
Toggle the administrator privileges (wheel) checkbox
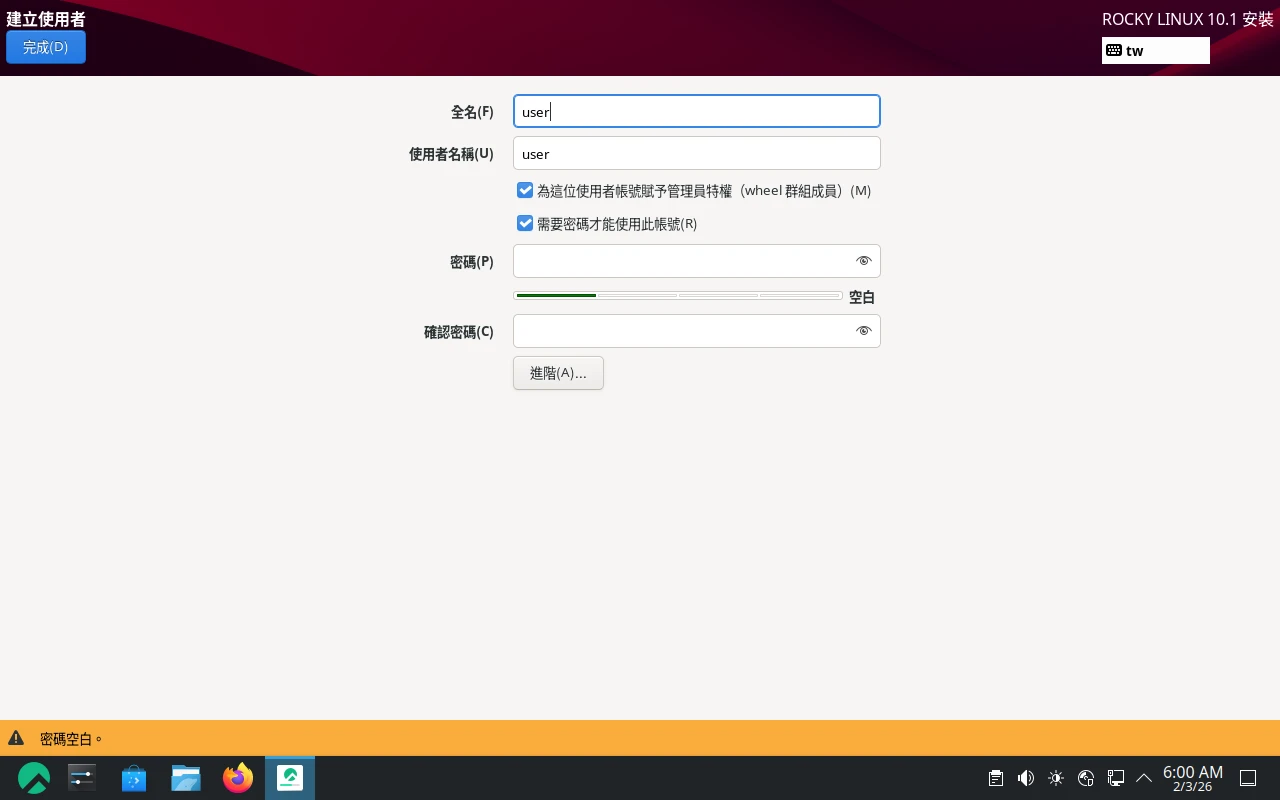525,190
